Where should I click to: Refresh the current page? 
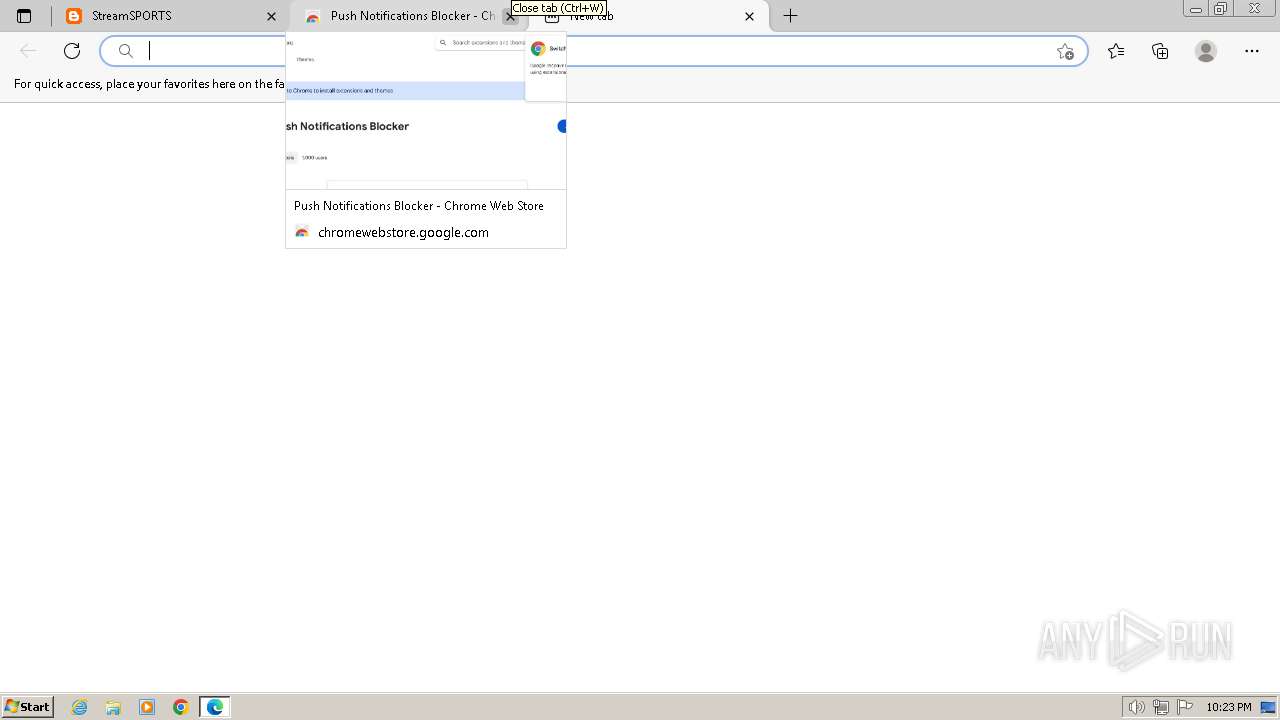72,51
